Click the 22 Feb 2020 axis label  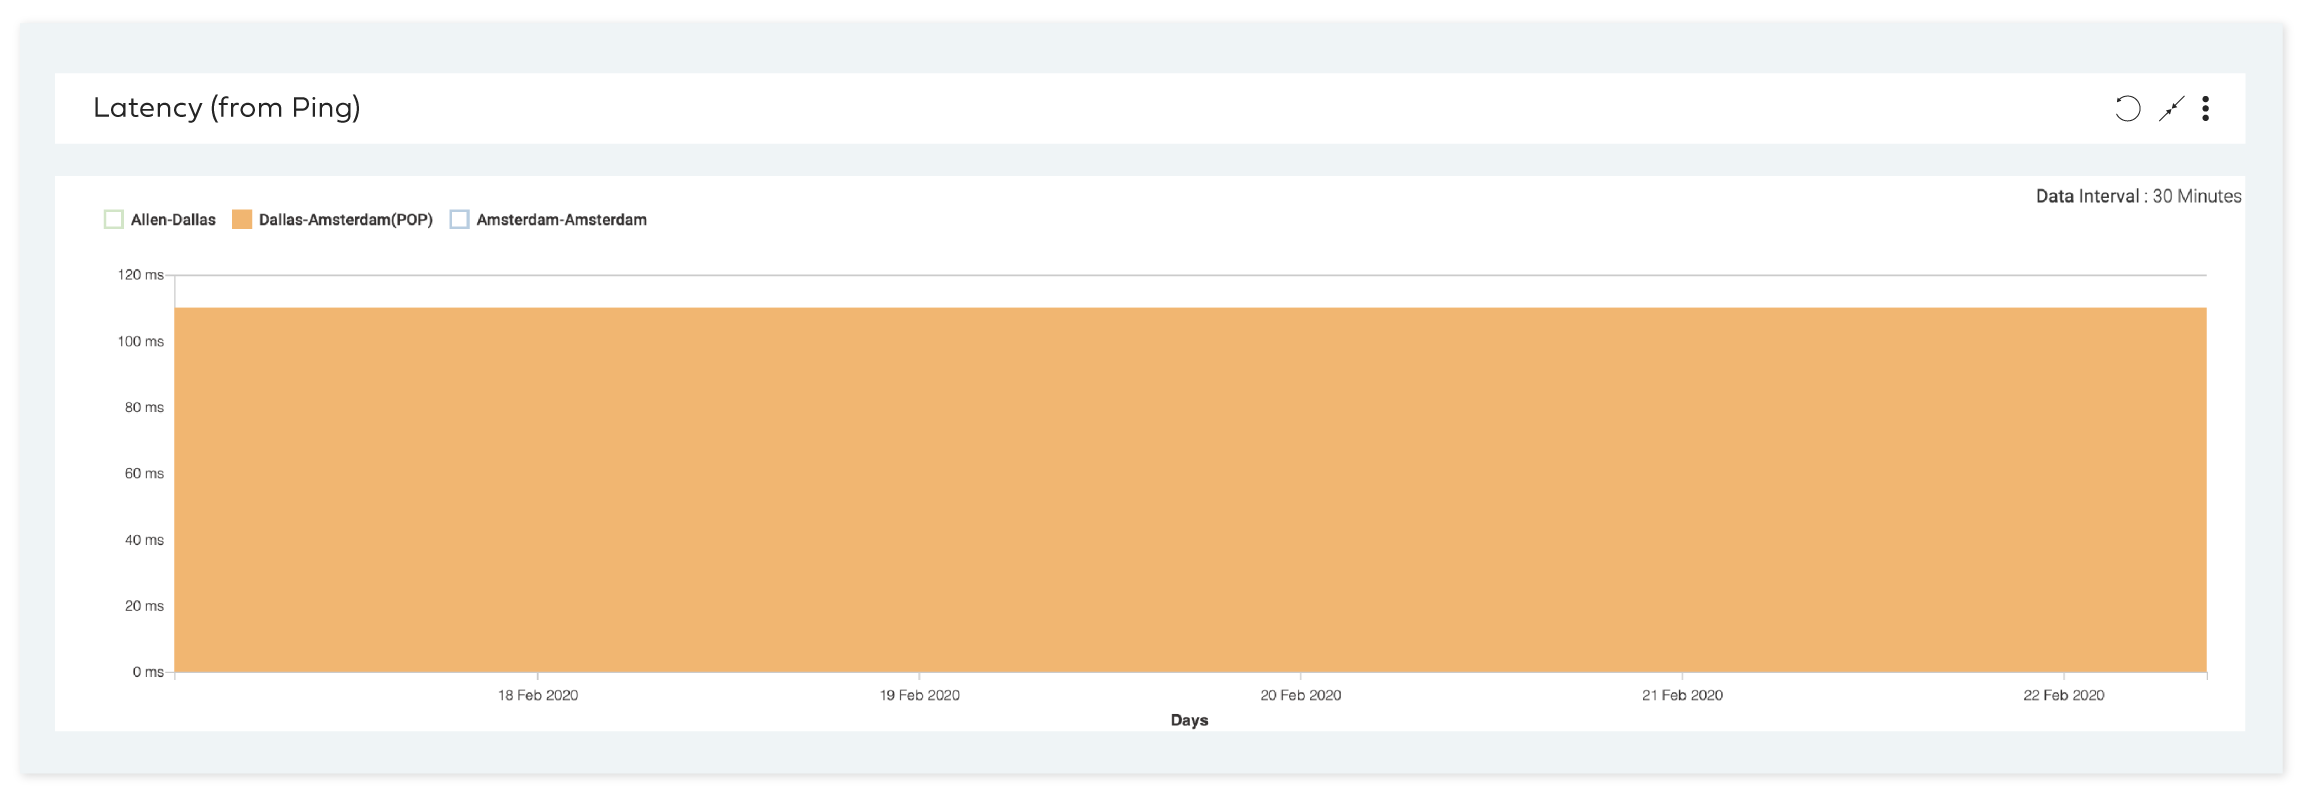(2064, 695)
